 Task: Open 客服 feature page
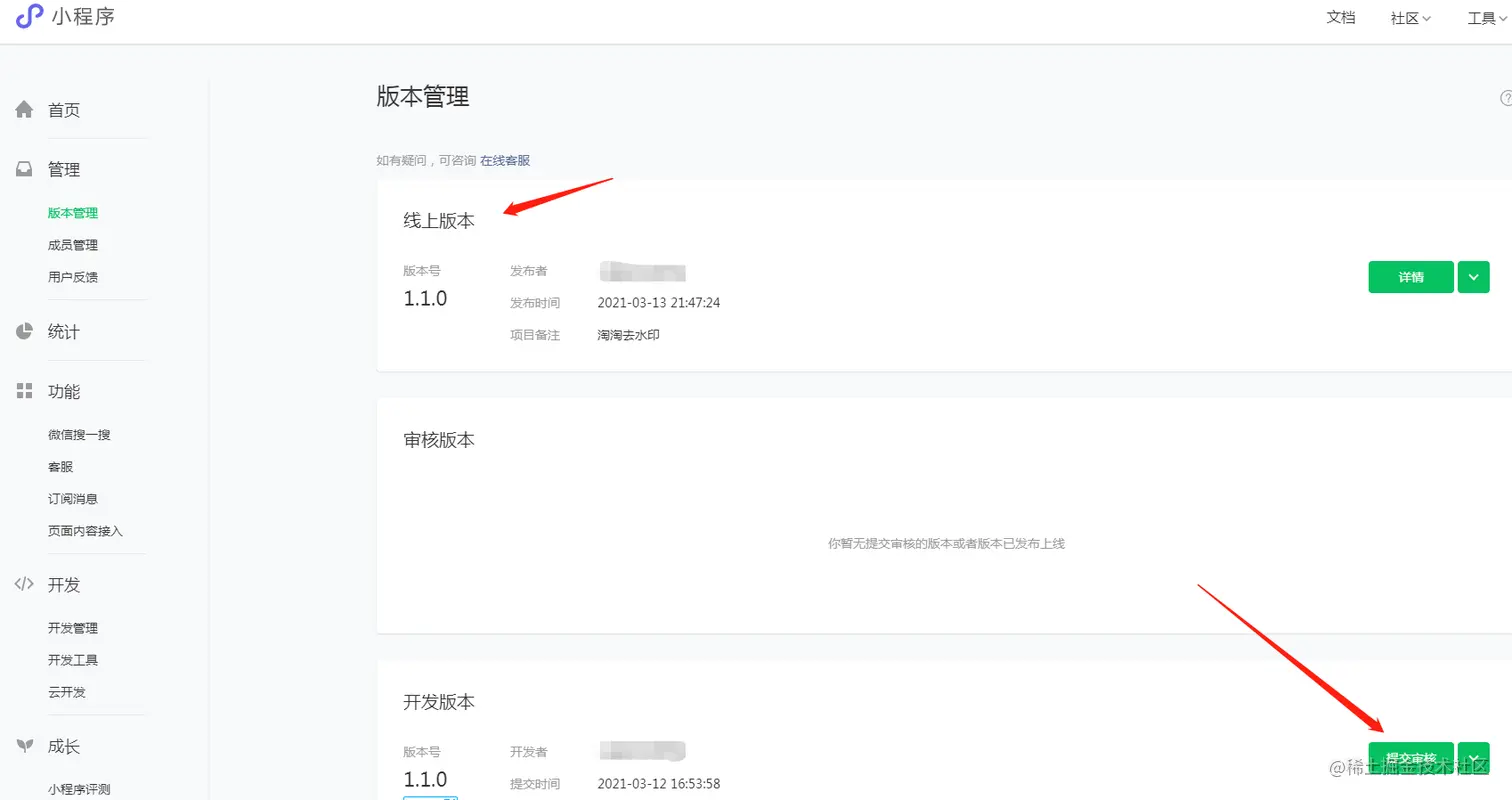(x=60, y=467)
